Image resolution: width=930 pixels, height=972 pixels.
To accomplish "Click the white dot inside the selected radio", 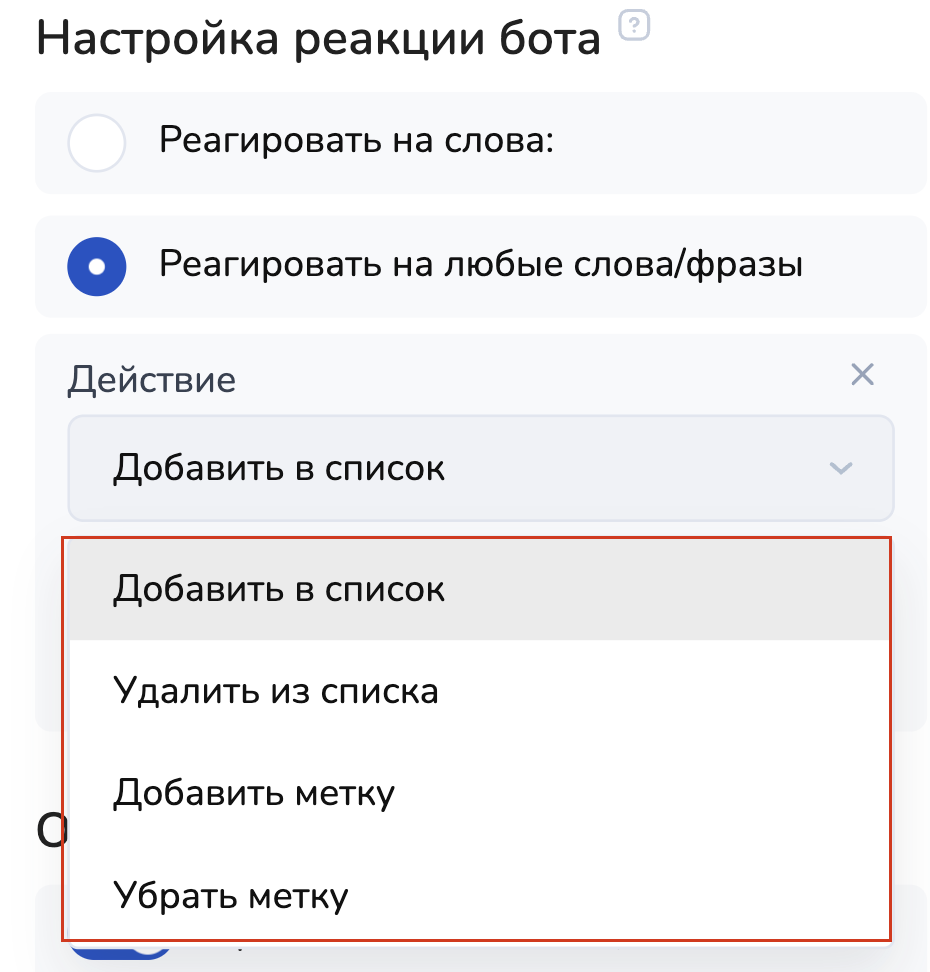I will coord(96,267).
